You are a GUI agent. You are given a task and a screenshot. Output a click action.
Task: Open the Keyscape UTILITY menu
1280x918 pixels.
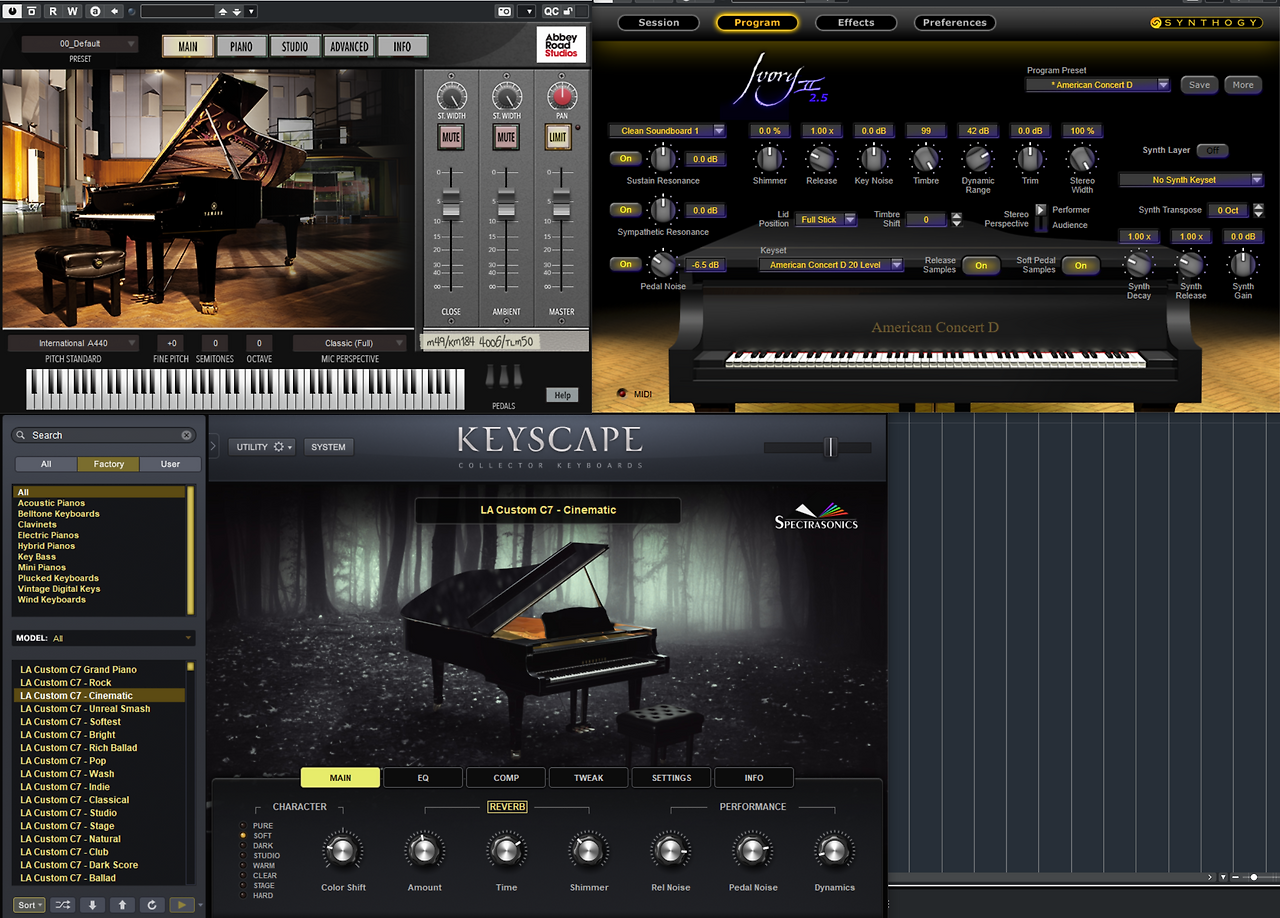(x=261, y=447)
